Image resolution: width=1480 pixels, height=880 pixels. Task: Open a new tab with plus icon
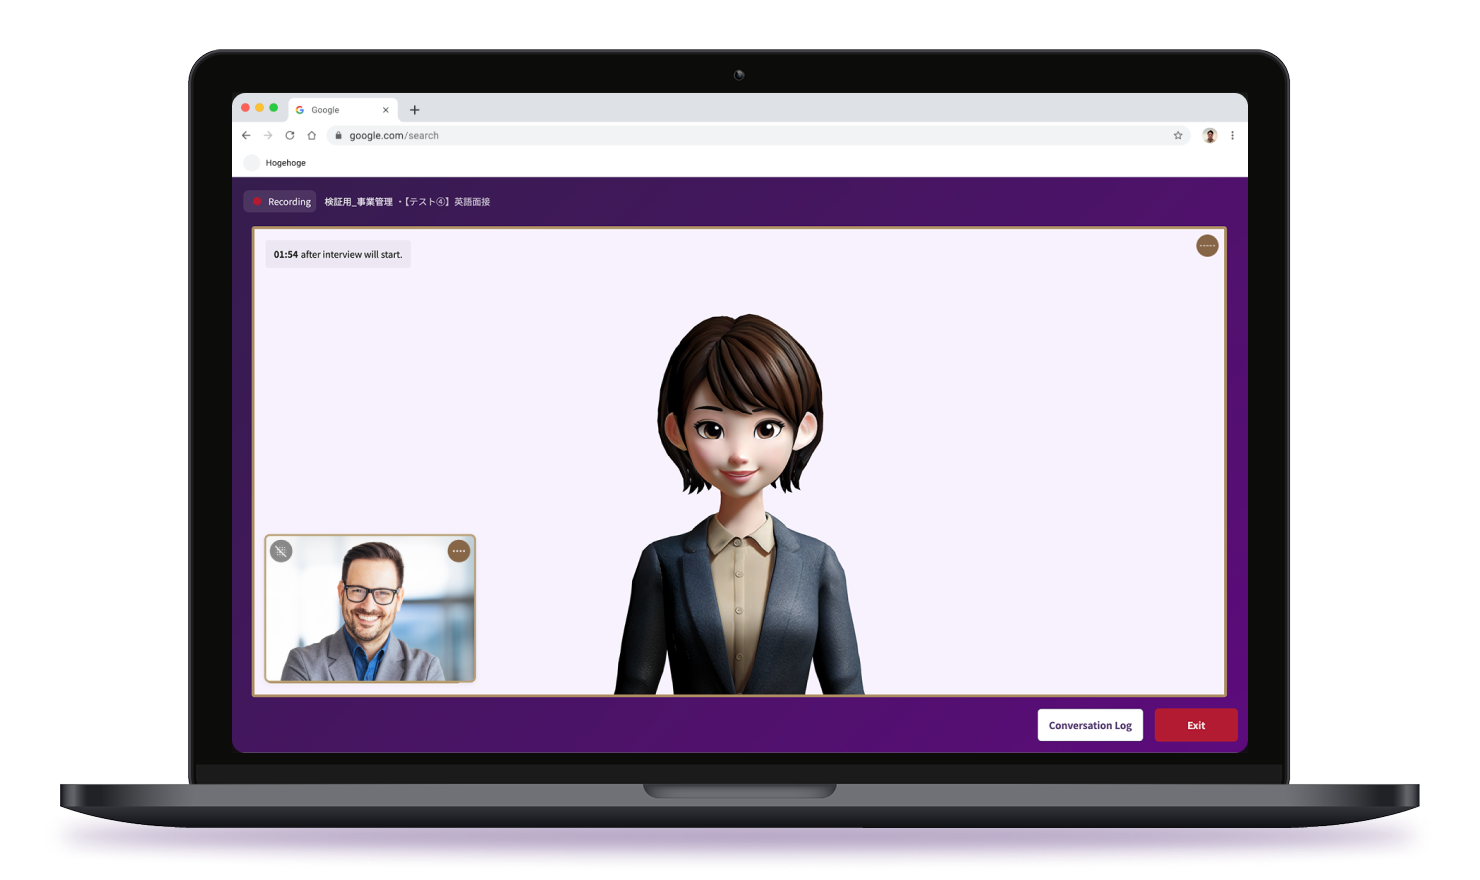tap(415, 110)
